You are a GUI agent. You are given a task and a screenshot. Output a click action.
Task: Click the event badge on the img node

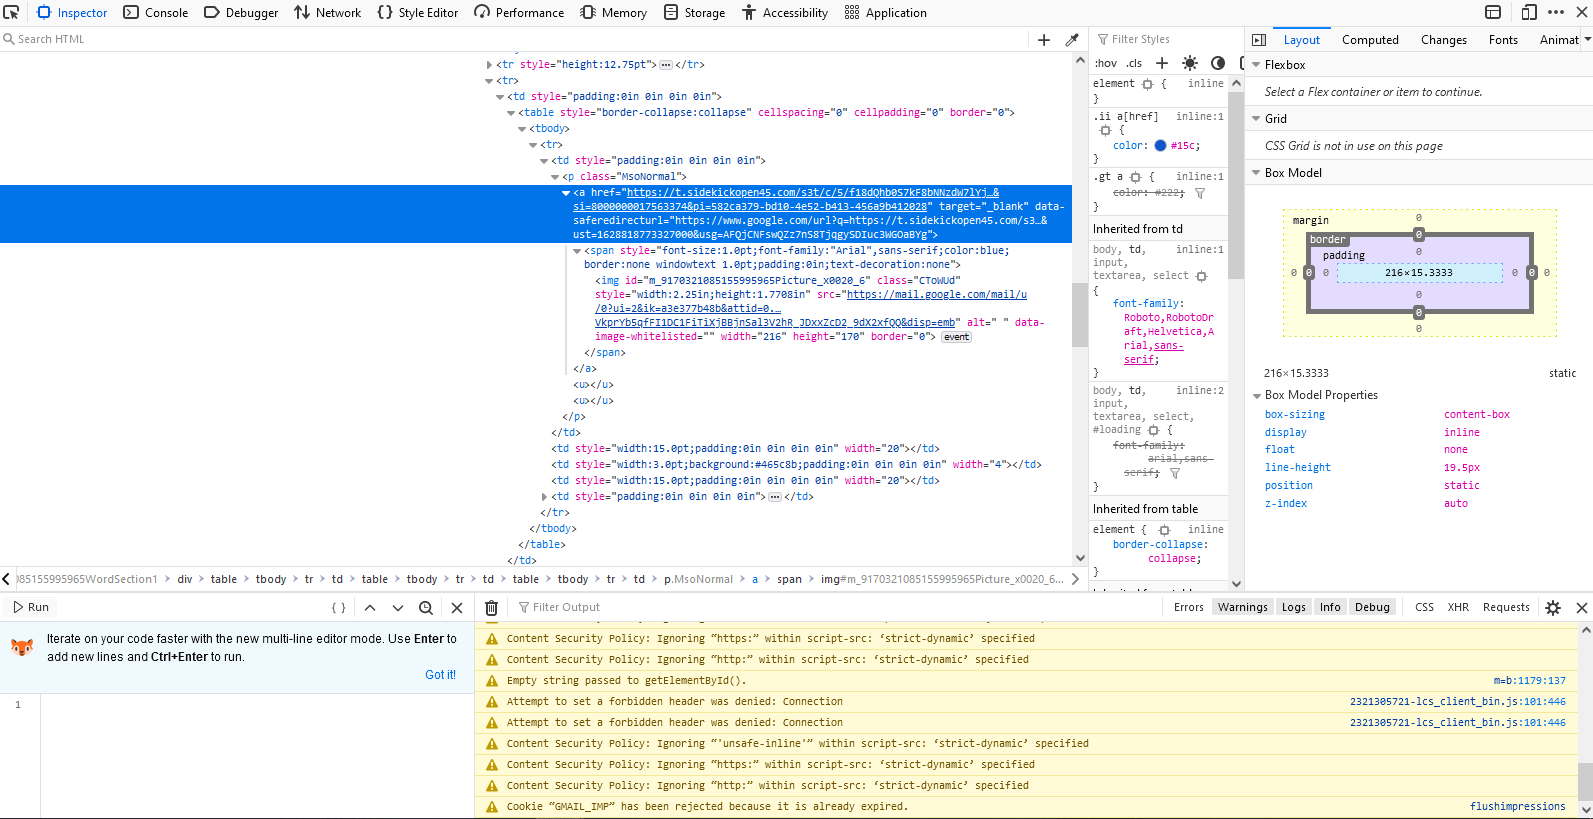click(956, 337)
